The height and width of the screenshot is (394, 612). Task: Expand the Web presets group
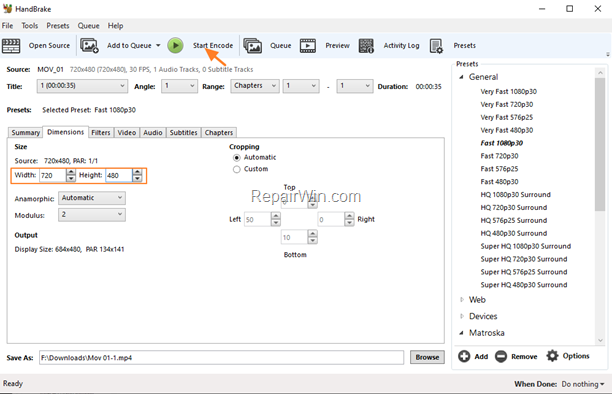tap(462, 300)
